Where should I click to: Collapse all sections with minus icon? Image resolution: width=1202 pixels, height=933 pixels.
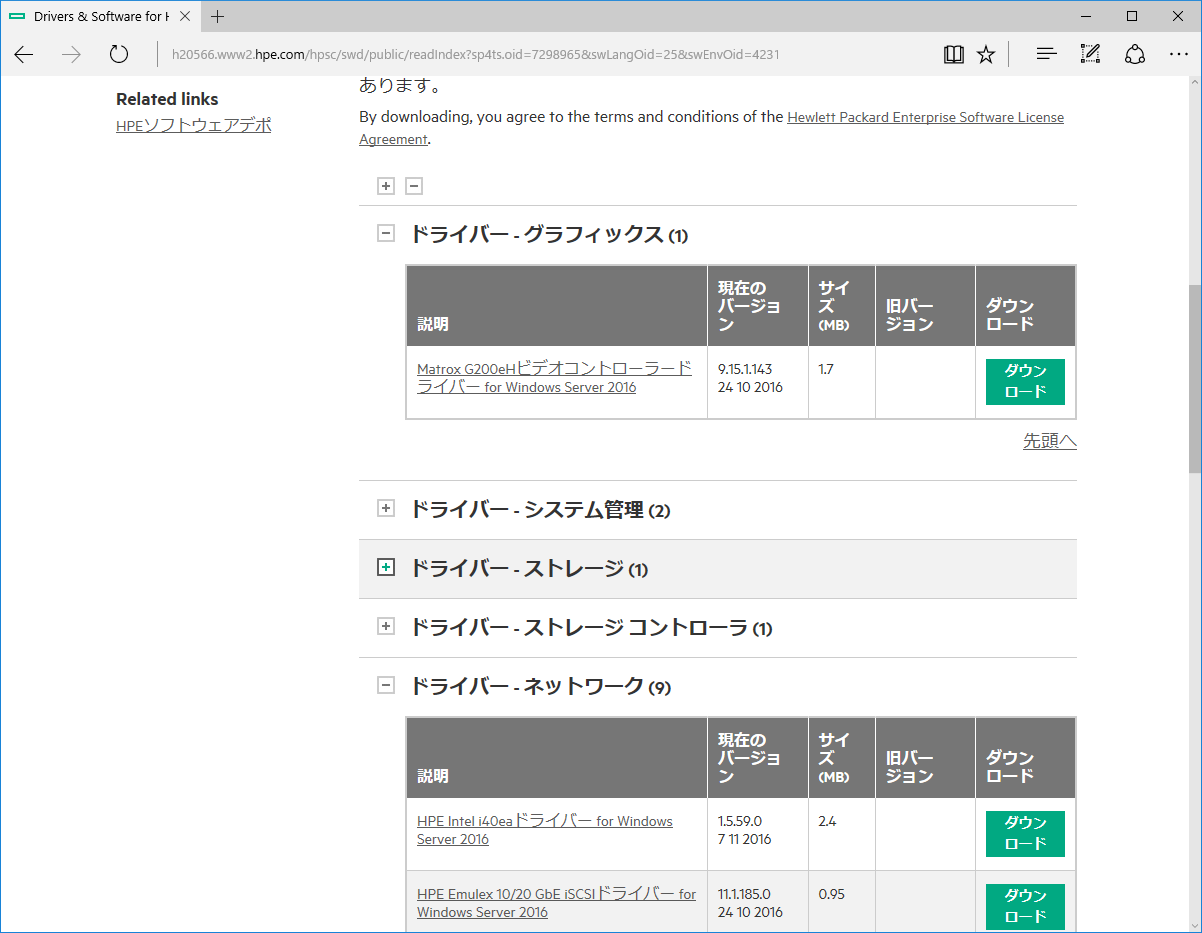(414, 186)
